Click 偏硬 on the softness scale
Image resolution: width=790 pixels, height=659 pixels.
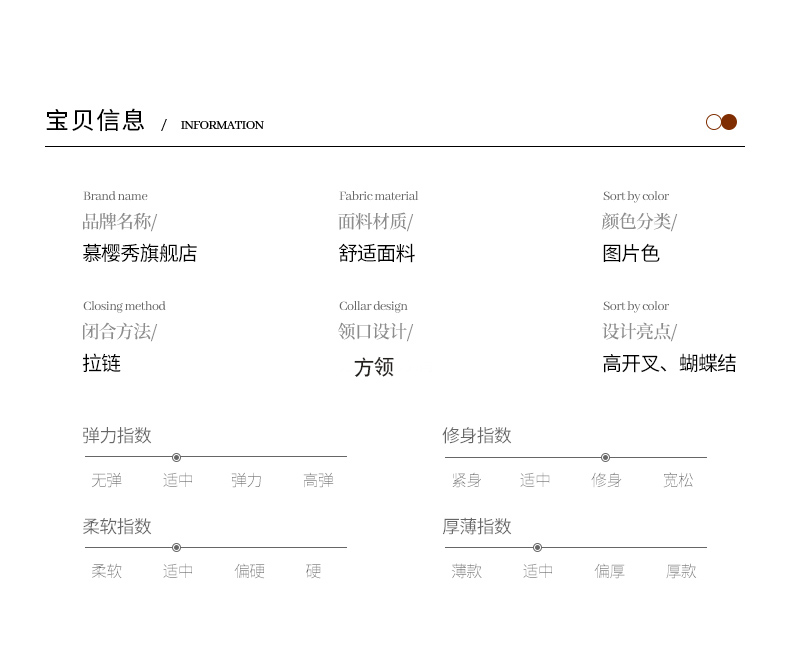pyautogui.click(x=249, y=571)
